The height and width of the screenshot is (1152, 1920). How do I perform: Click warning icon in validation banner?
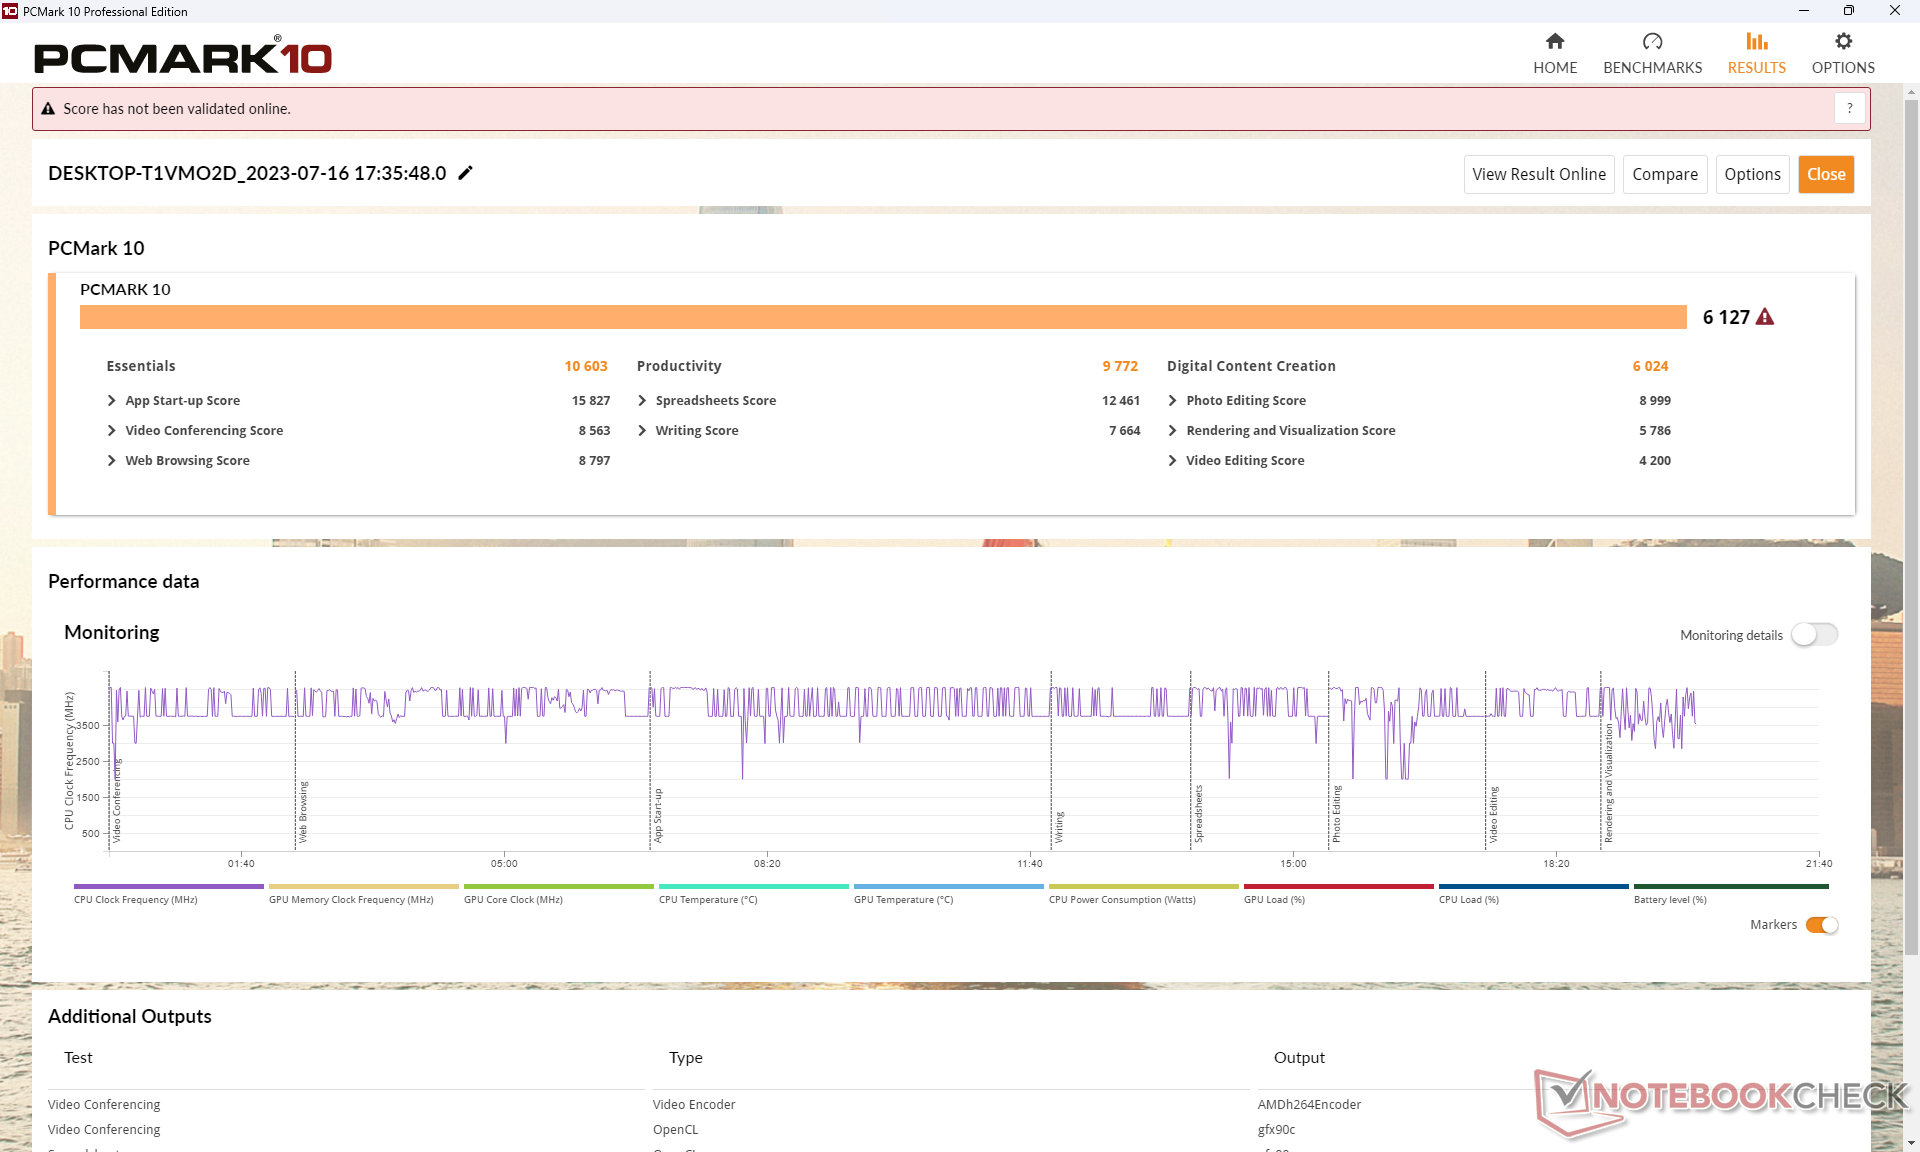tap(48, 109)
